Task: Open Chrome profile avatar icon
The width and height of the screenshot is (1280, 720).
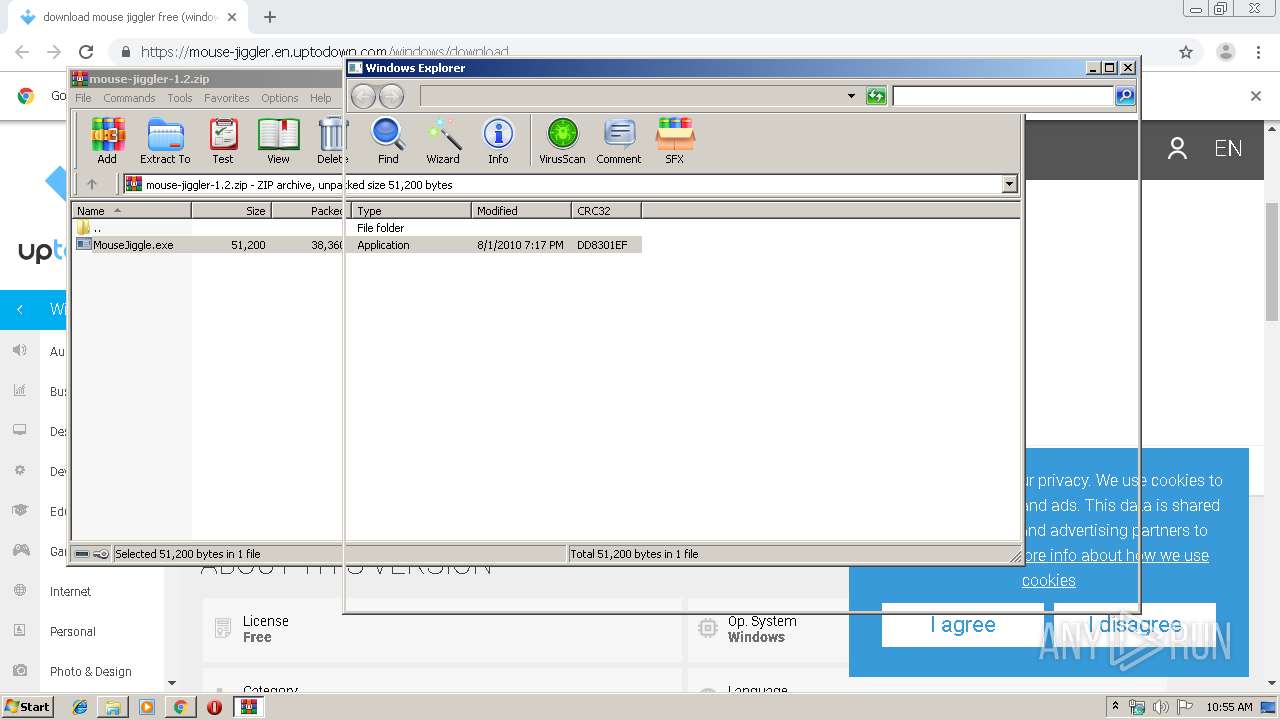Action: (1226, 52)
